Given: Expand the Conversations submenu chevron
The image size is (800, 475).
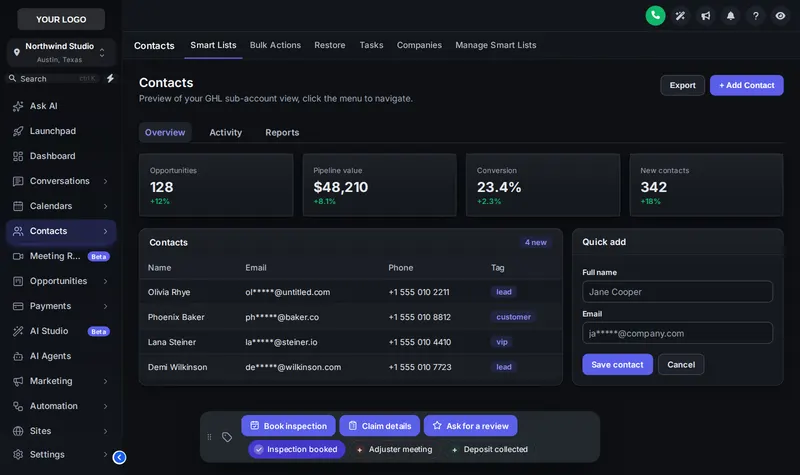Looking at the screenshot, I should (106, 181).
